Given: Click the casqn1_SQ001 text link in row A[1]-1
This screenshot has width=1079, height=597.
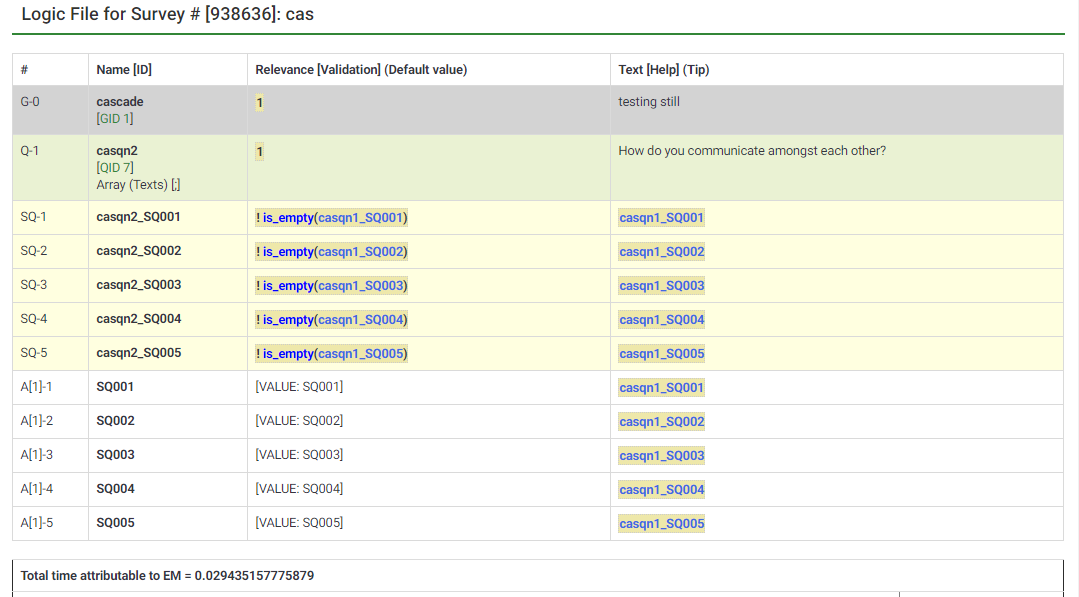Looking at the screenshot, I should (x=661, y=388).
